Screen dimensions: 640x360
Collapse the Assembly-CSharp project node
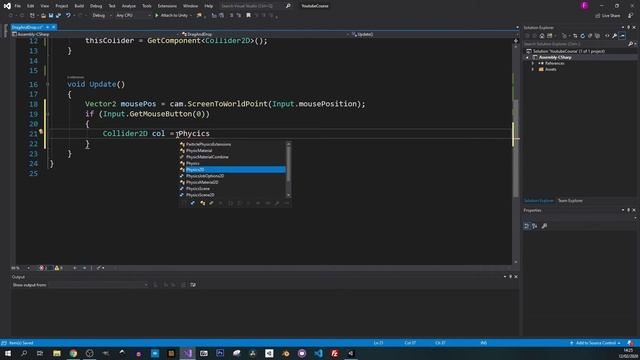(x=527, y=58)
